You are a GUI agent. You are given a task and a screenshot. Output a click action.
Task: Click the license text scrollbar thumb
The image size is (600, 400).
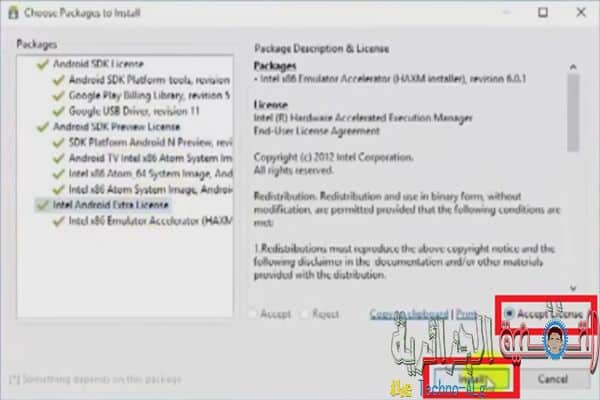(x=573, y=113)
